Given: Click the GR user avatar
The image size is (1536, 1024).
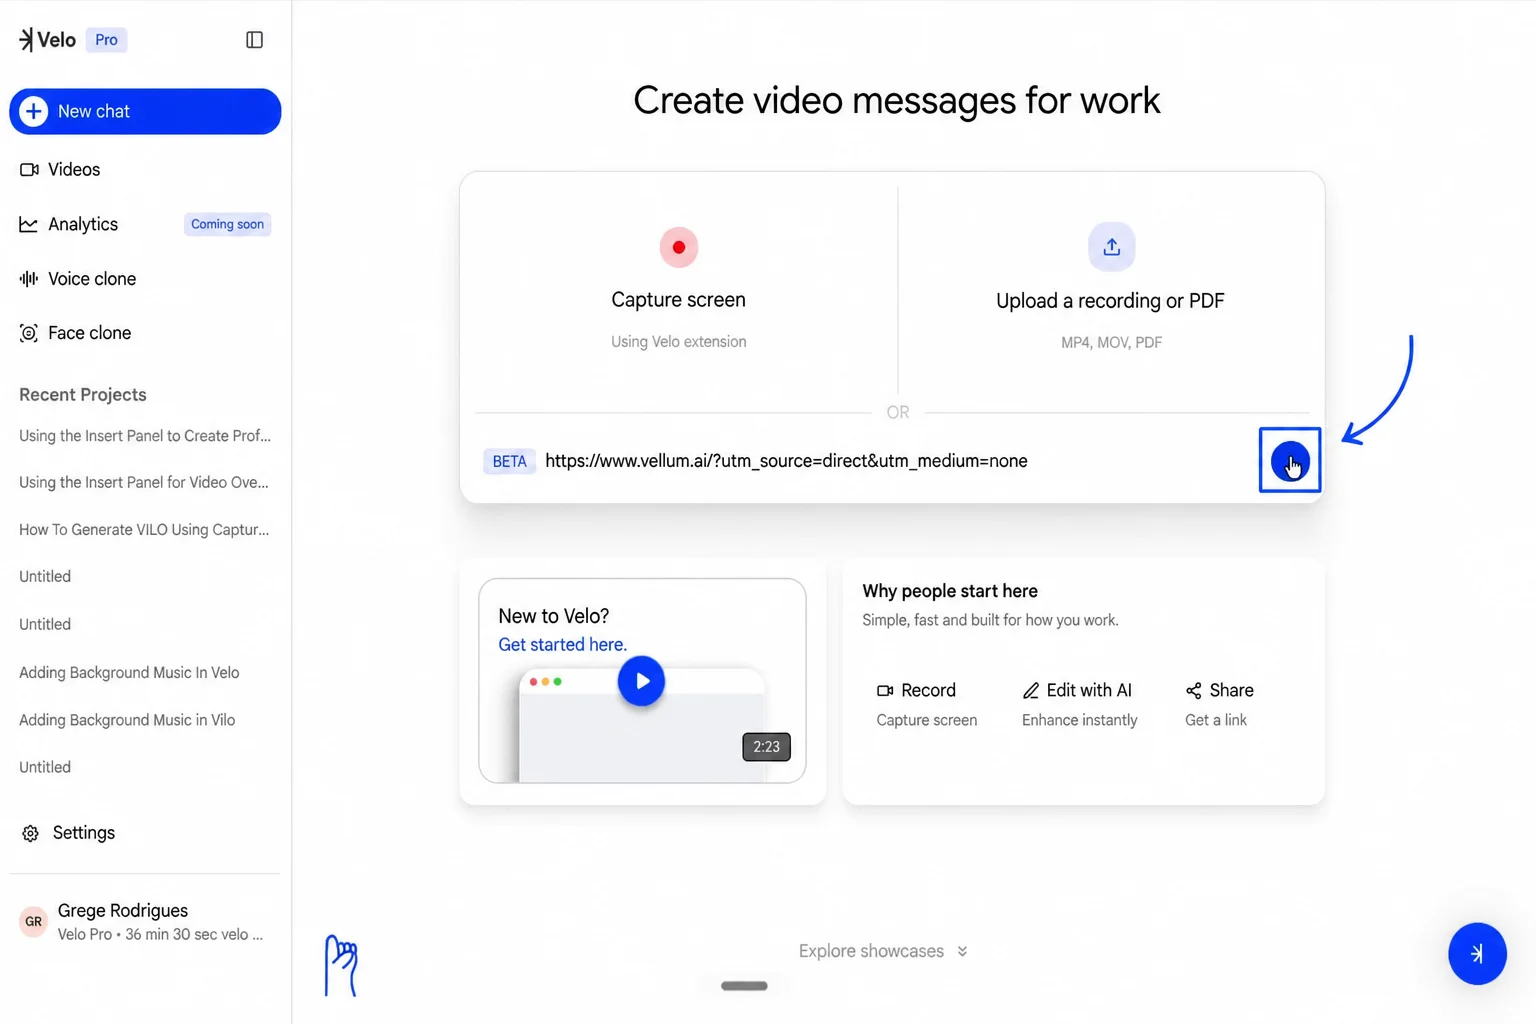Looking at the screenshot, I should click(x=33, y=921).
